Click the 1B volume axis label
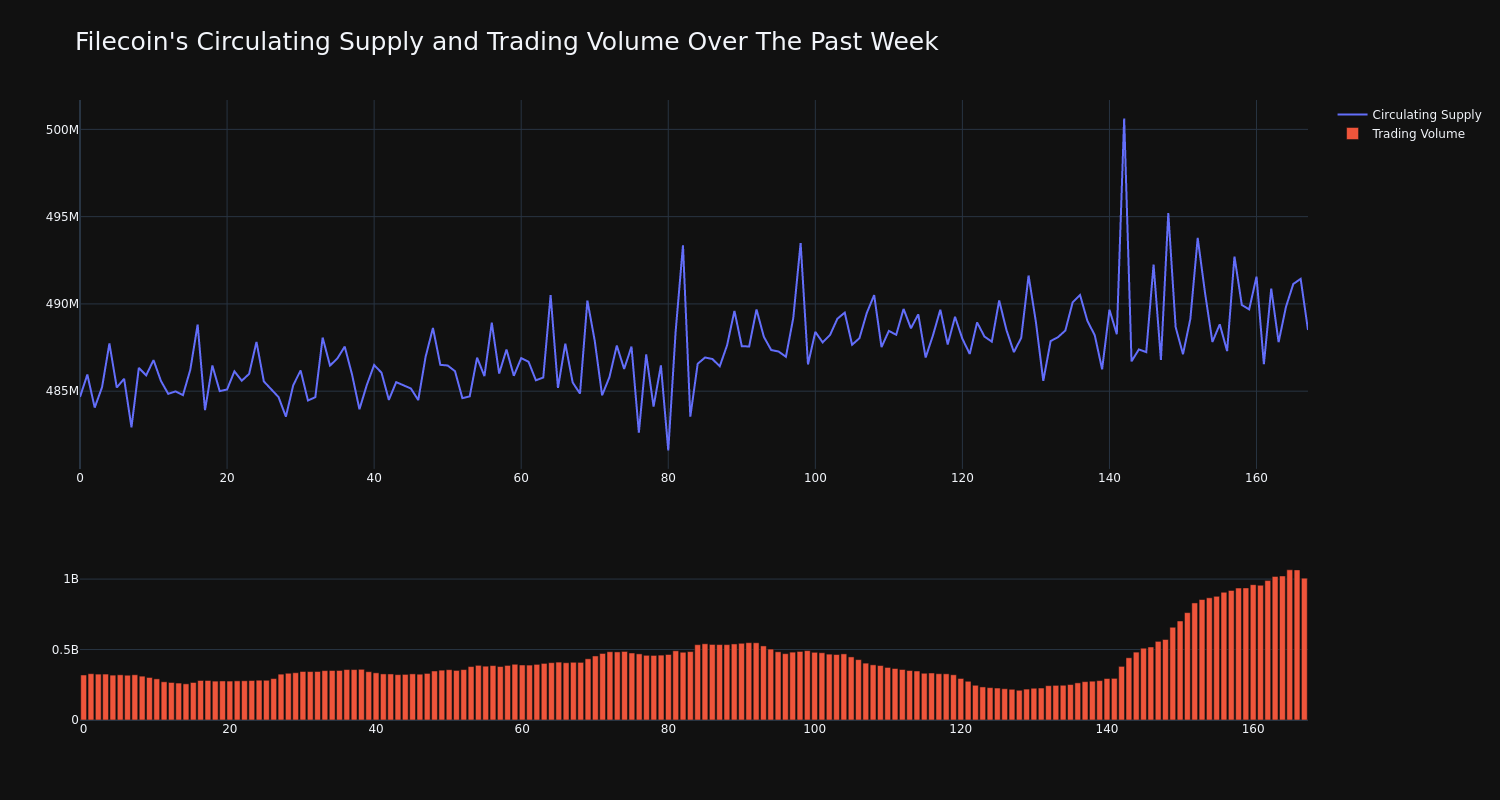The height and width of the screenshot is (800, 1500). (x=71, y=579)
